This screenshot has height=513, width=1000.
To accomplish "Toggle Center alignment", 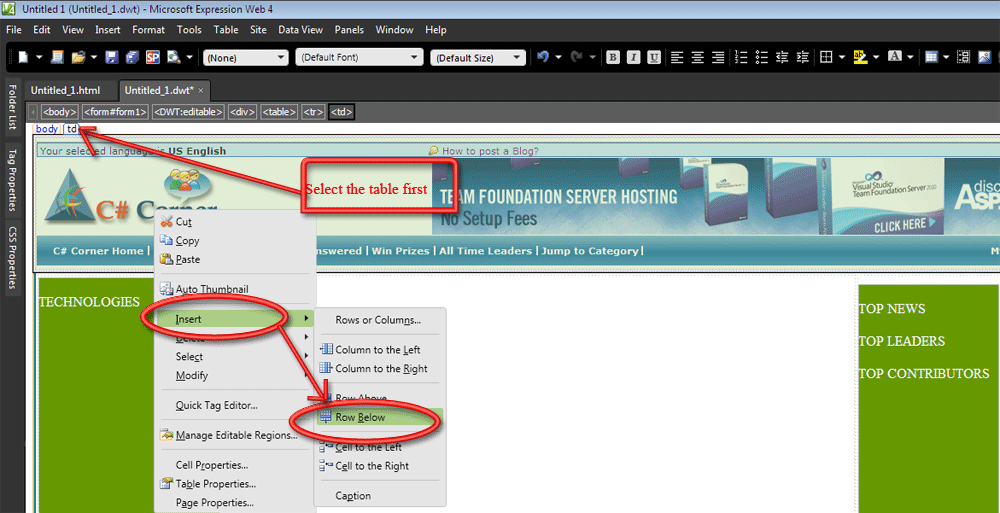I will tap(698, 57).
